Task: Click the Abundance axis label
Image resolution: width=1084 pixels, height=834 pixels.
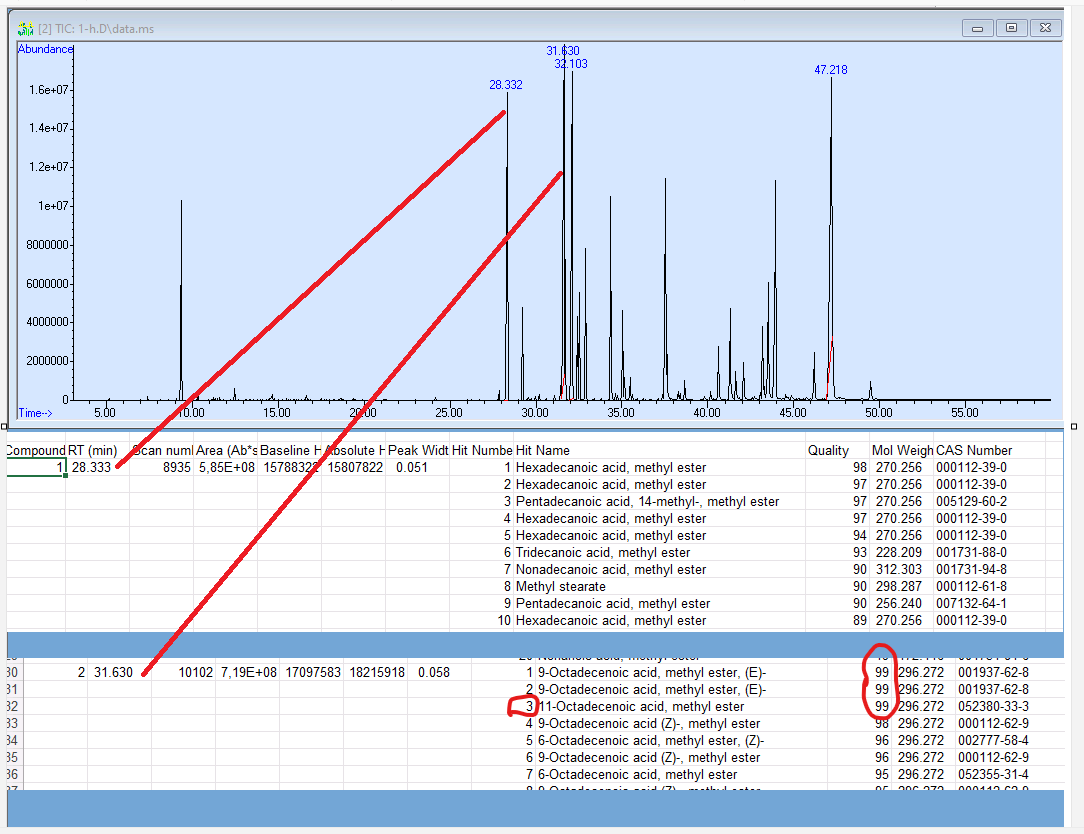Action: 45,48
